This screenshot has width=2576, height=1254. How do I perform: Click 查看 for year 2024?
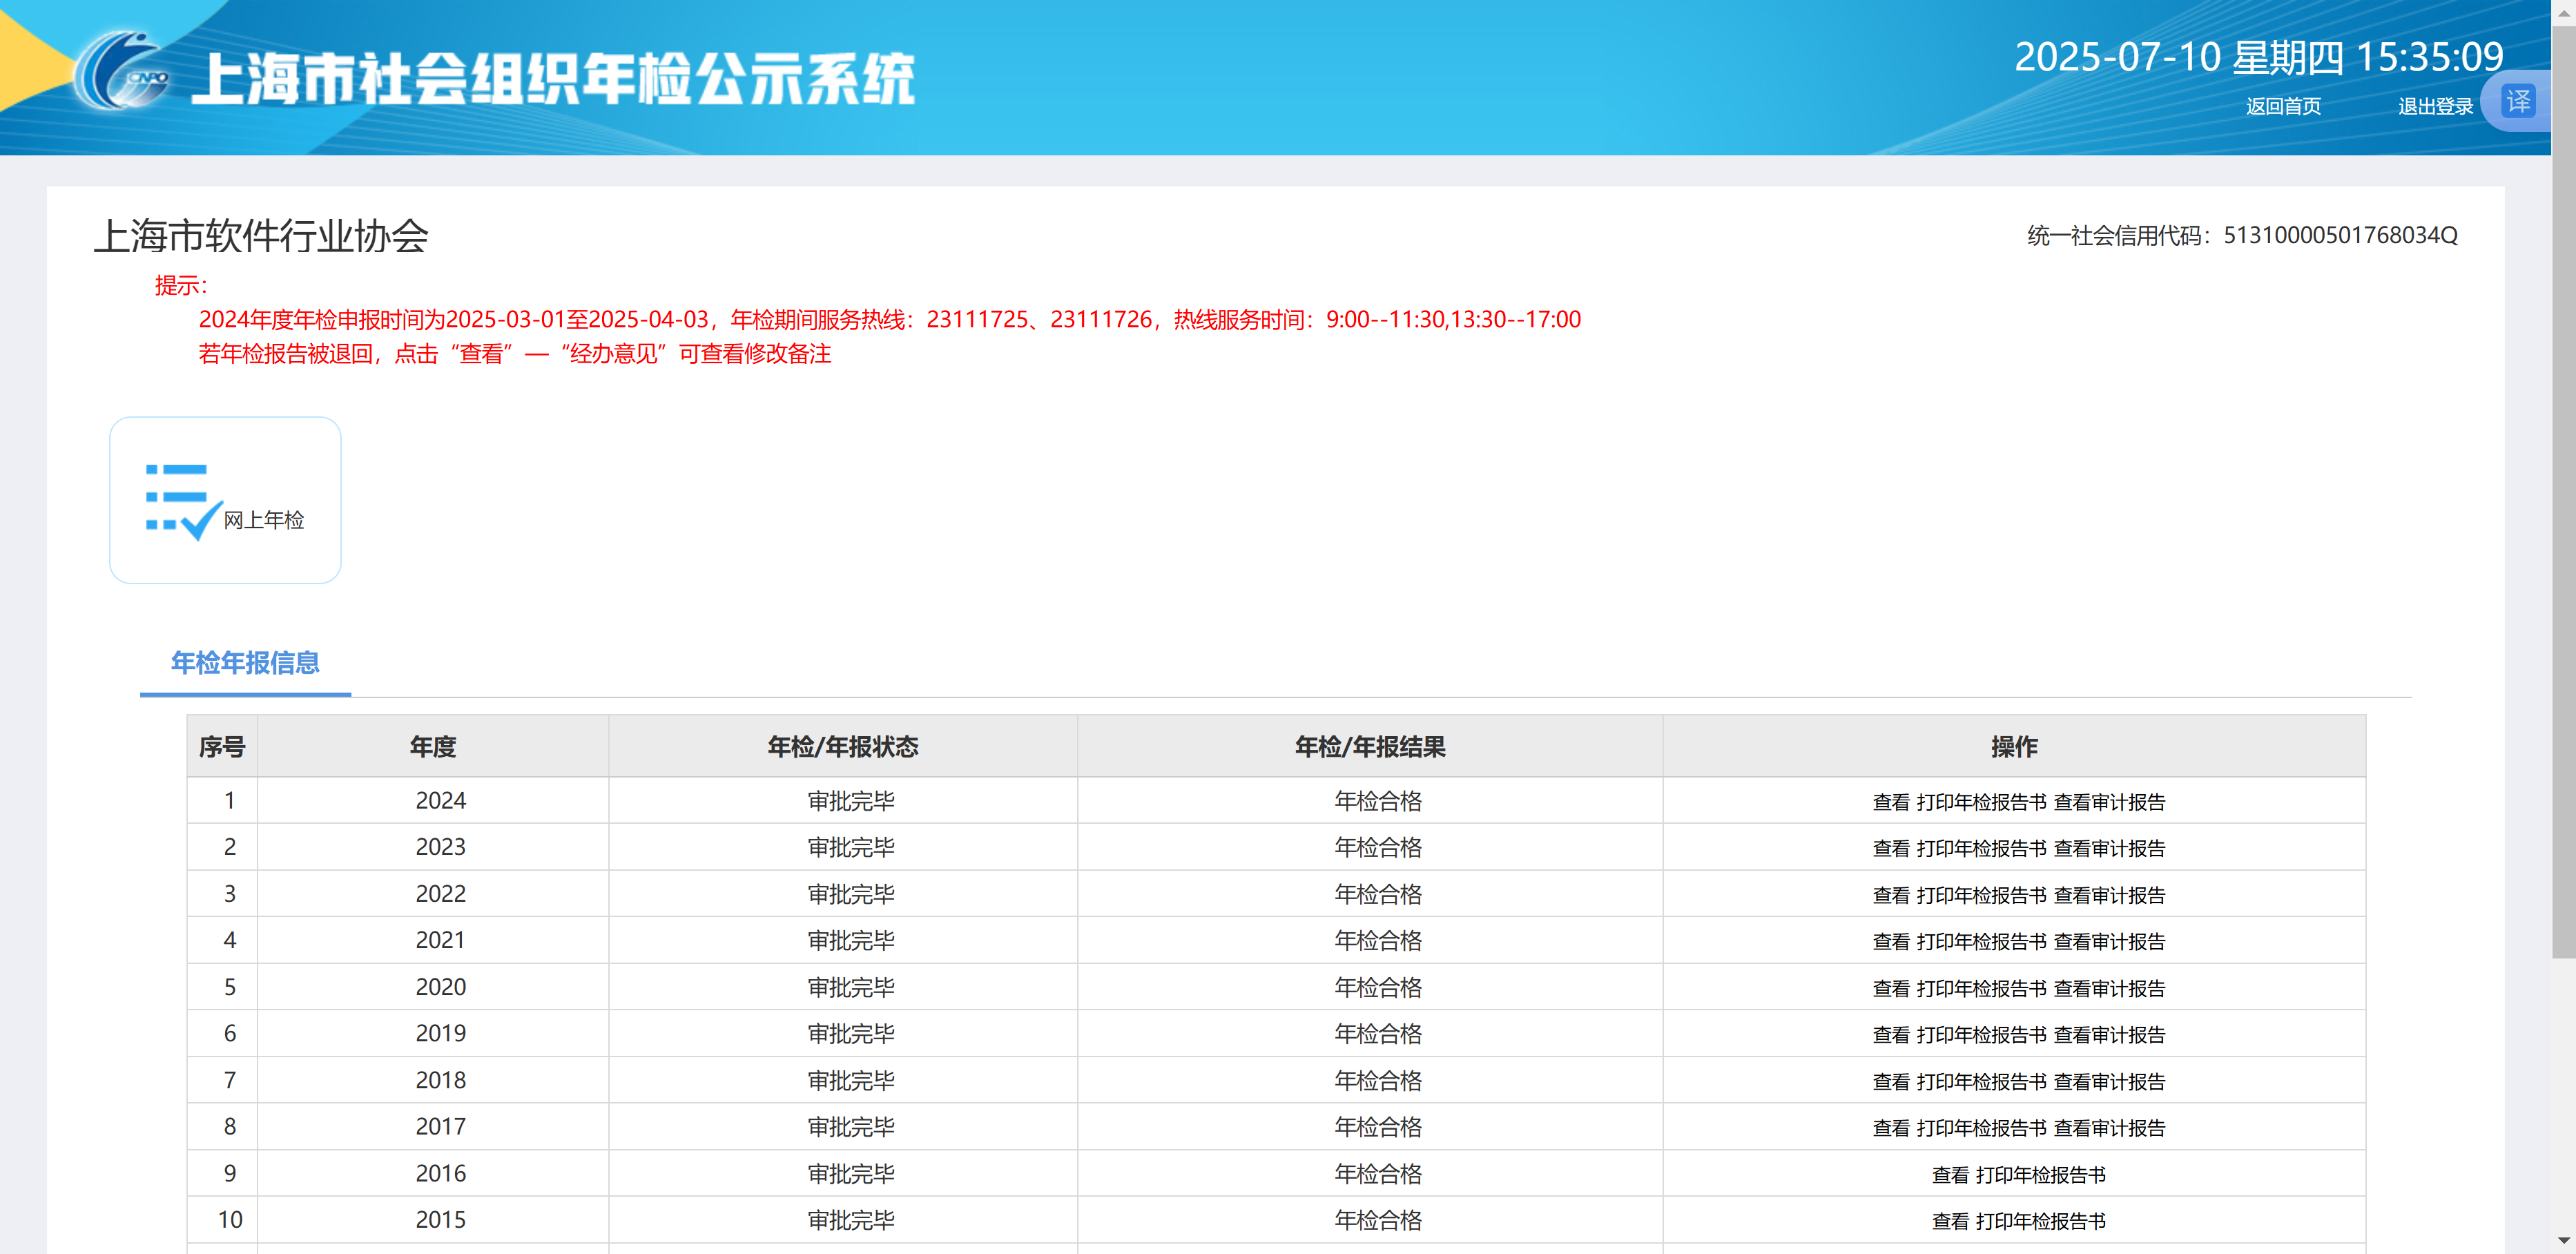1891,802
